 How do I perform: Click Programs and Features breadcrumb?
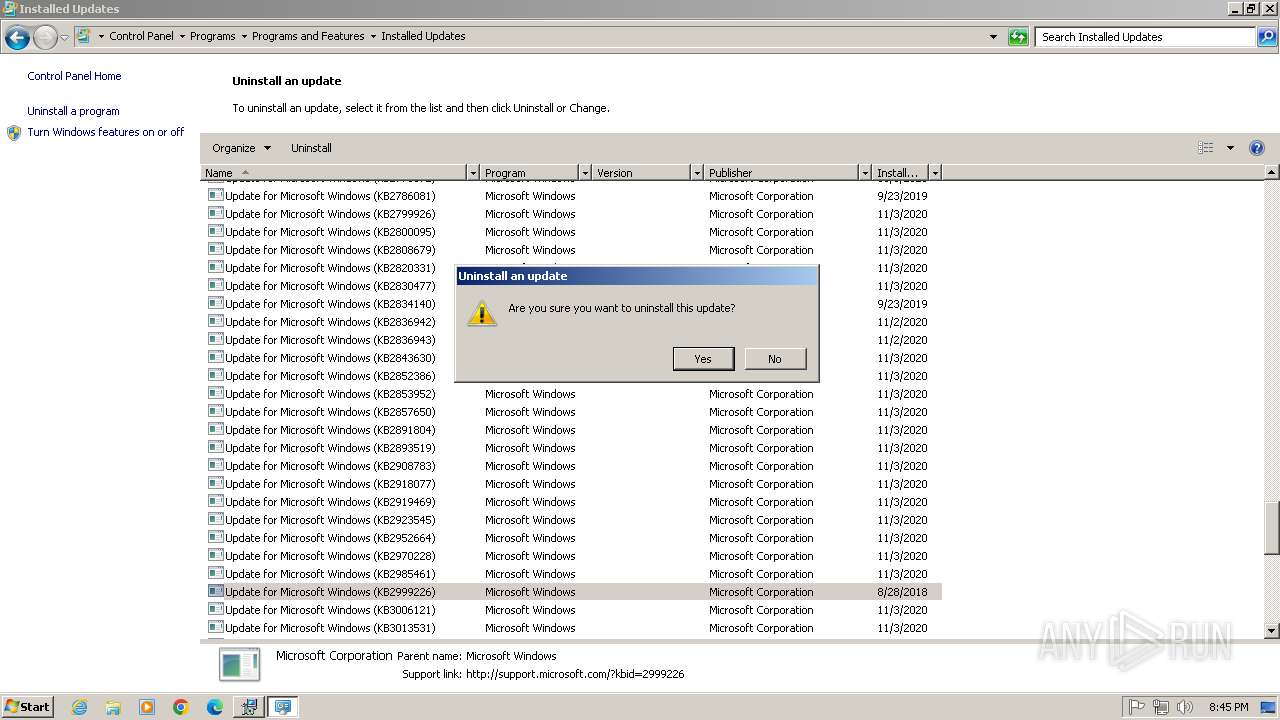click(x=308, y=36)
